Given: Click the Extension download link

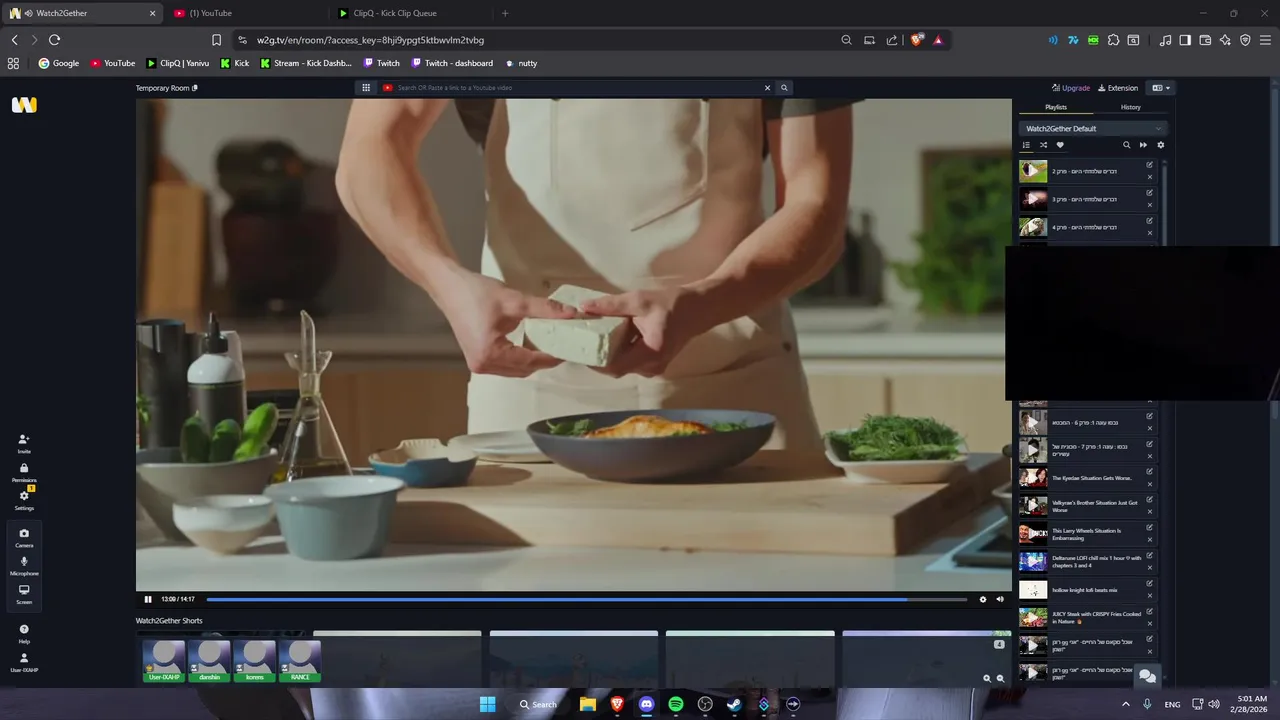Looking at the screenshot, I should [1118, 88].
